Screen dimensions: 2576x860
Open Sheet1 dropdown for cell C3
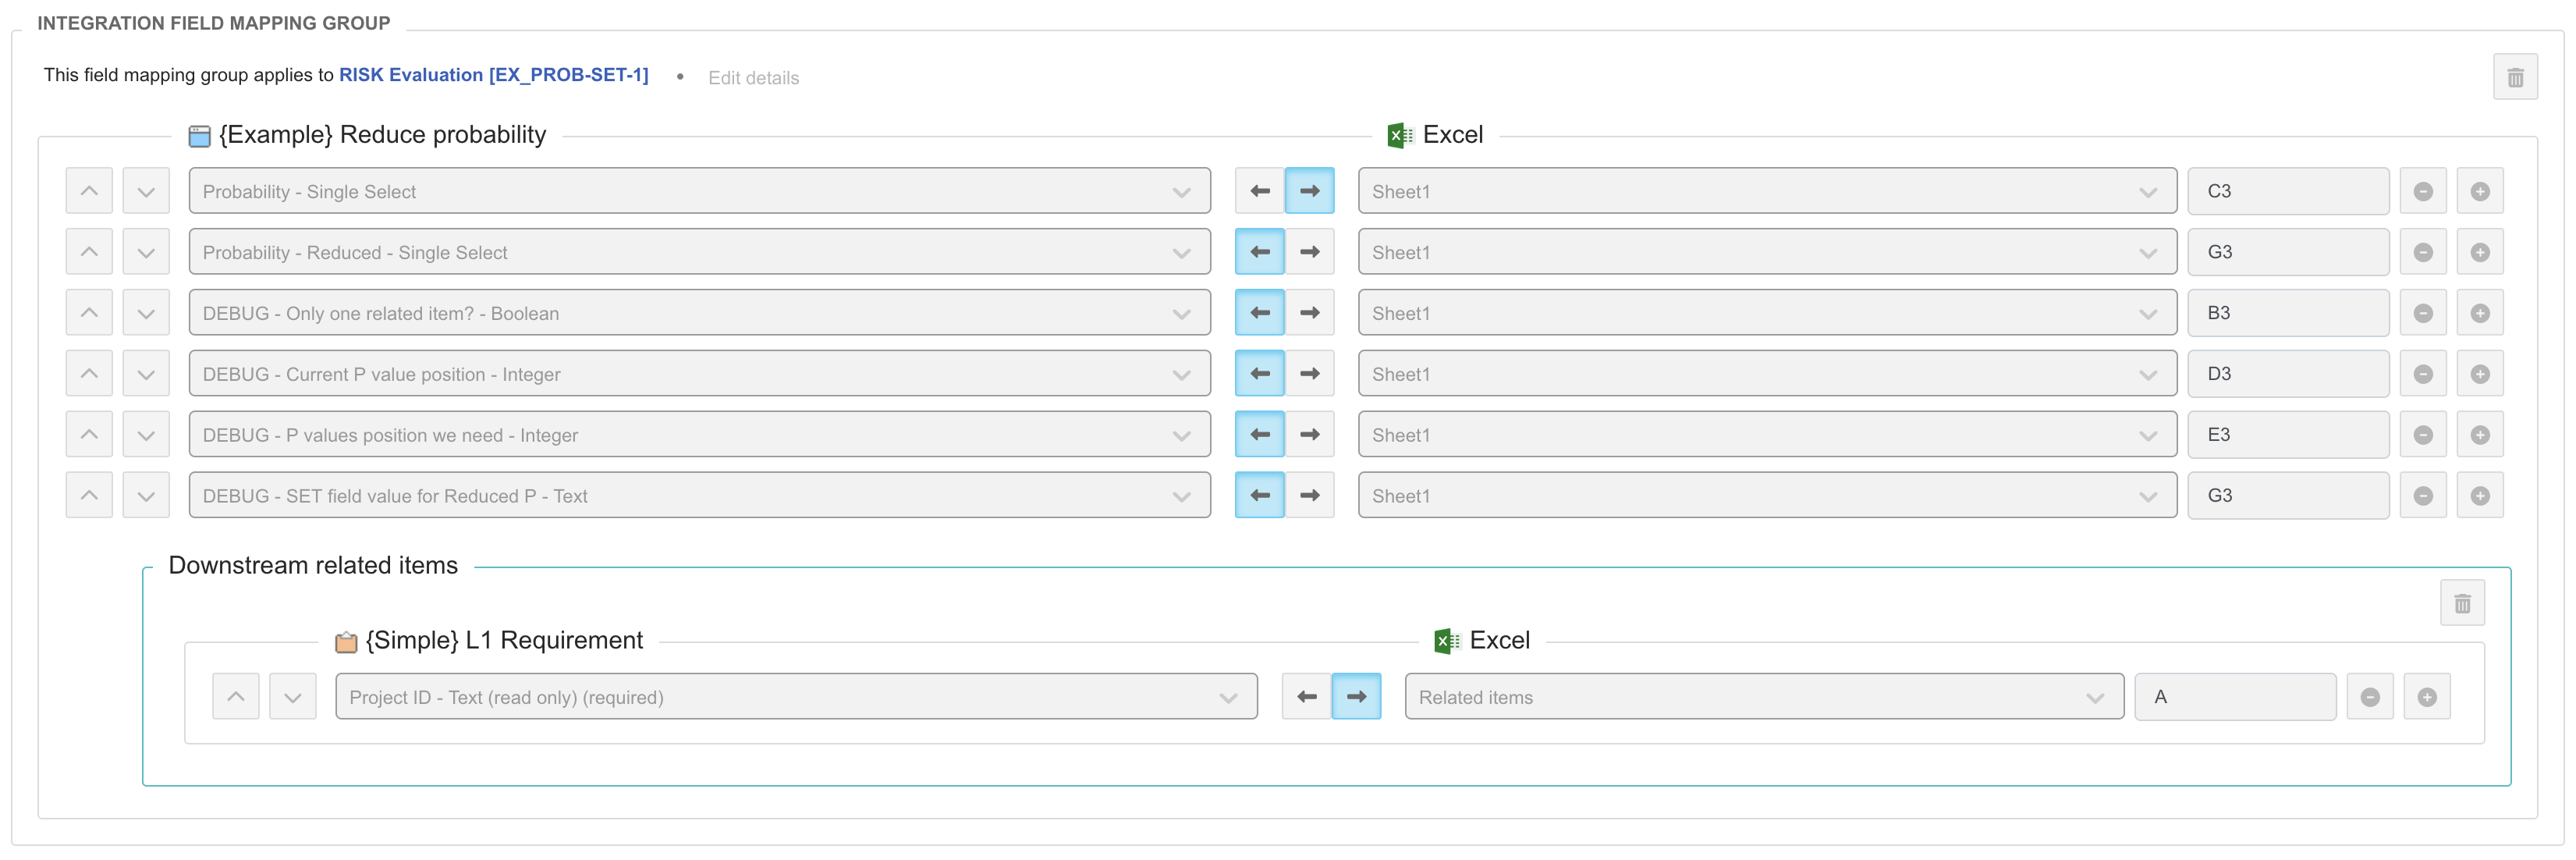(x=1768, y=191)
